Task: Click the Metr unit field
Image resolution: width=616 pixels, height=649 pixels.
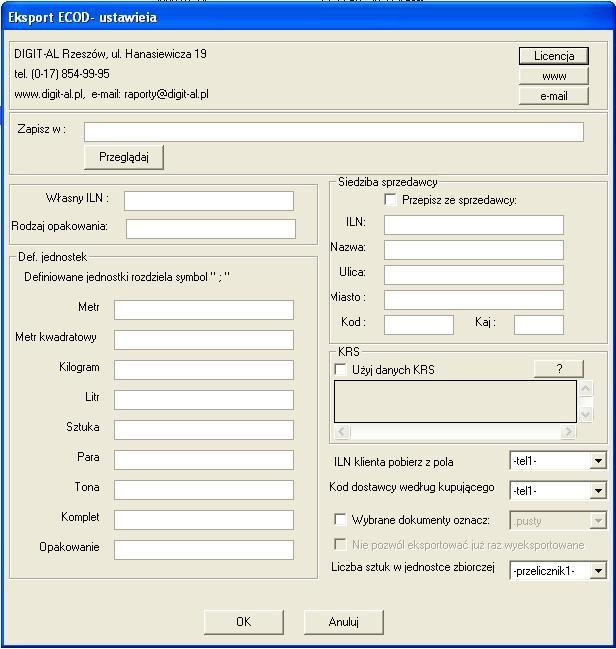Action: 204,310
